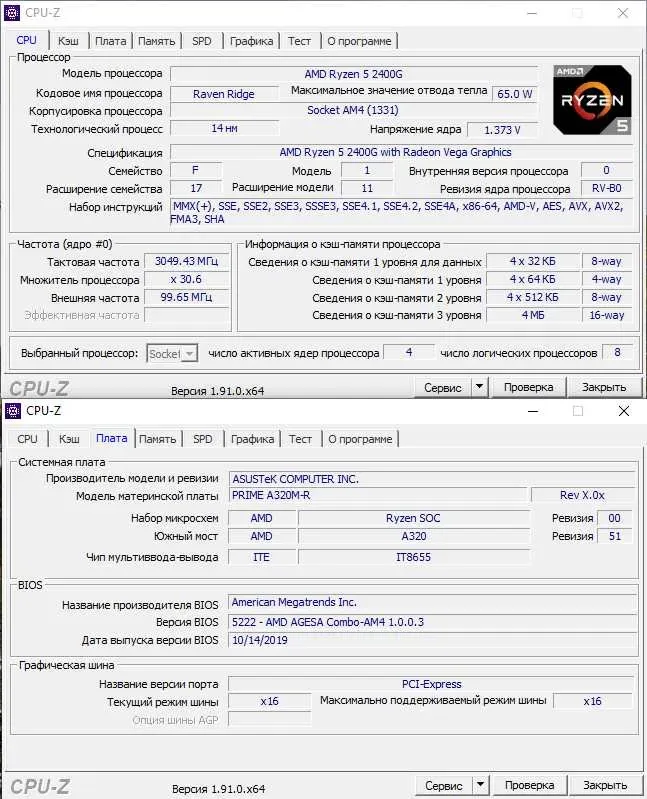Switch to the CPU tab in the bottom window

coord(27,439)
